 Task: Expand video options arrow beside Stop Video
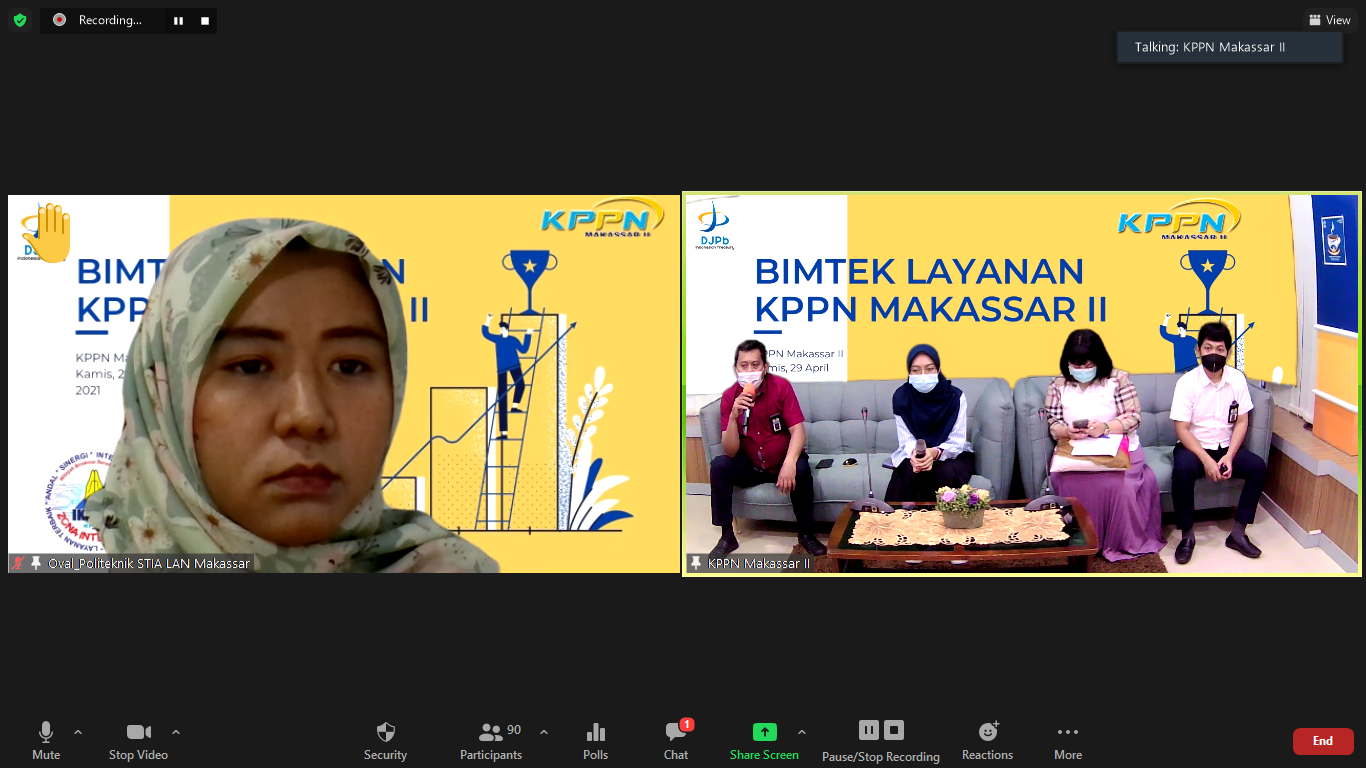(176, 732)
